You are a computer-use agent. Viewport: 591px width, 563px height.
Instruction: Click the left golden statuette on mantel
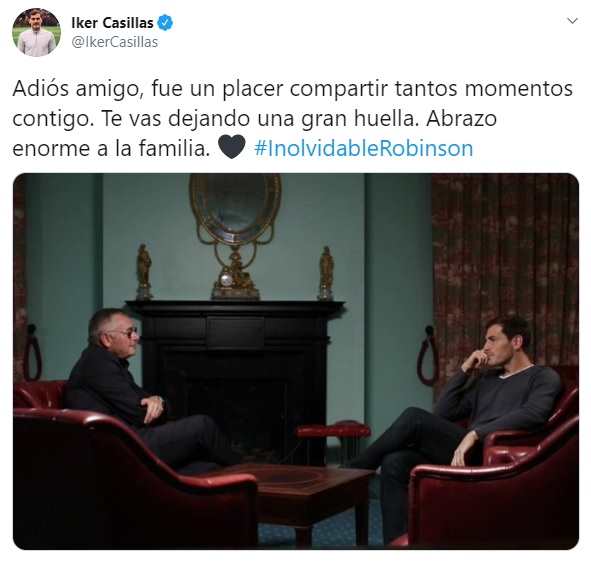pos(144,271)
